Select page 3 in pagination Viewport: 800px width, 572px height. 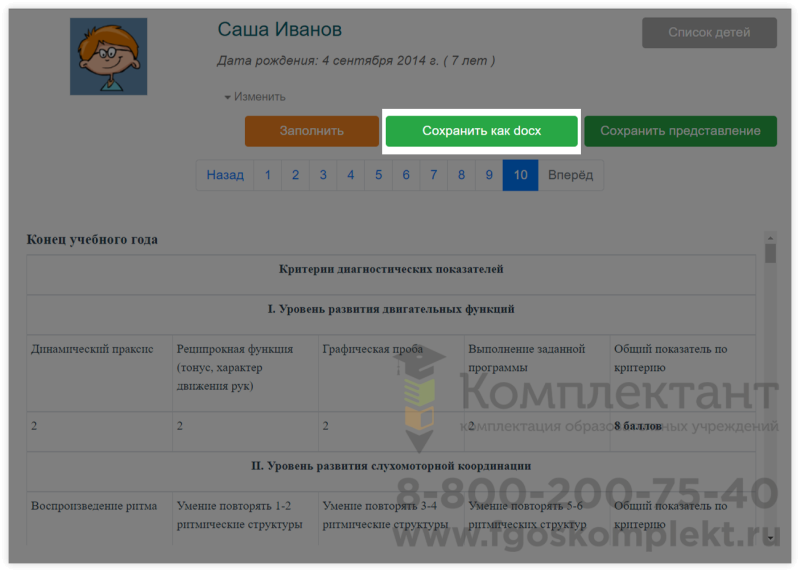pos(323,175)
